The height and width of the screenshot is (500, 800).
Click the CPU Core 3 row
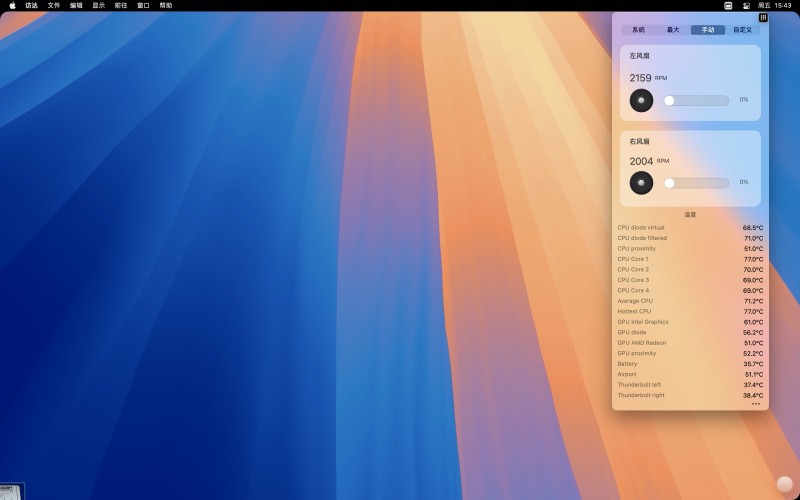coord(690,280)
